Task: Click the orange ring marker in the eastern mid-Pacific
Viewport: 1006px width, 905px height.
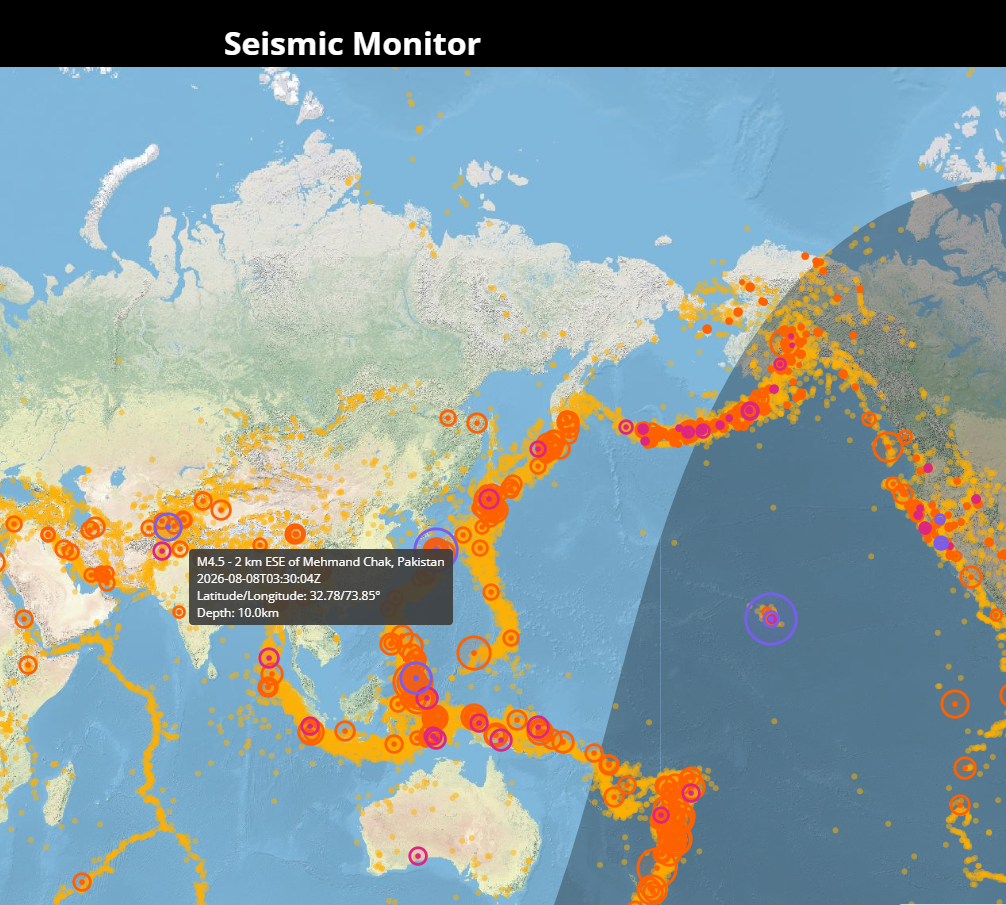Action: (x=955, y=704)
